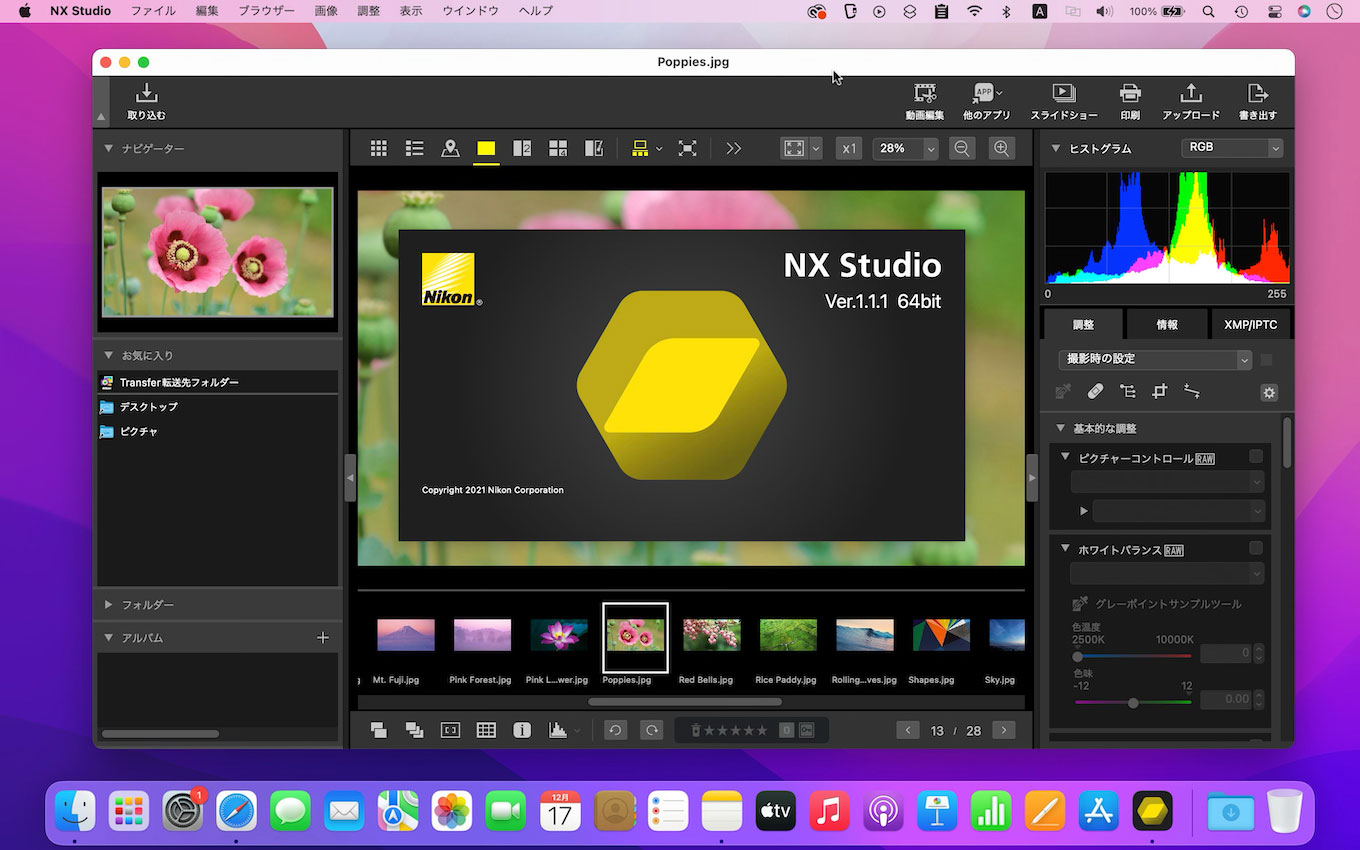Switch to thumbnail list view
Viewport: 1360px width, 850px height.
click(x=414, y=148)
